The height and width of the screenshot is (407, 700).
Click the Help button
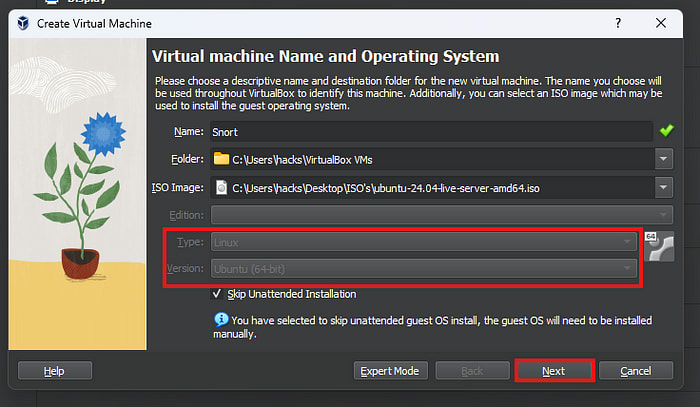[x=55, y=371]
